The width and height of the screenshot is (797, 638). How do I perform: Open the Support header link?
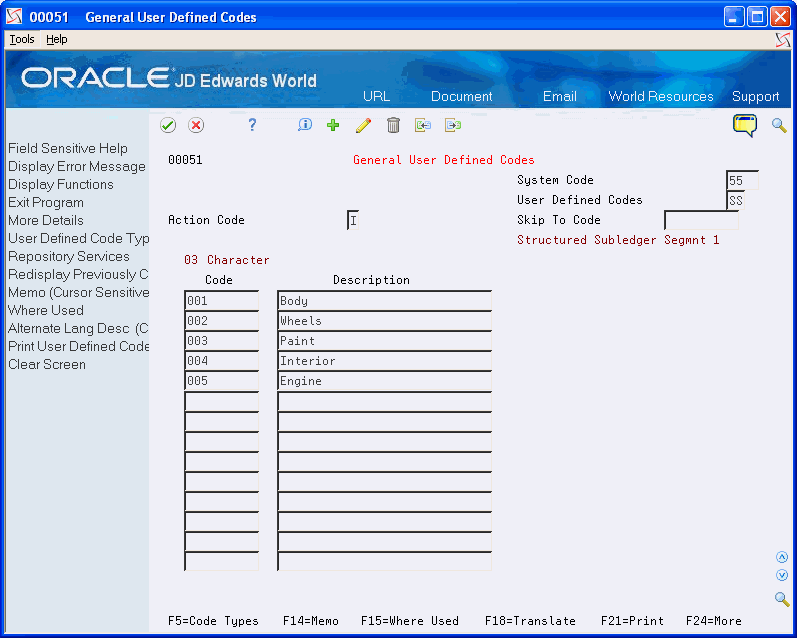point(755,96)
